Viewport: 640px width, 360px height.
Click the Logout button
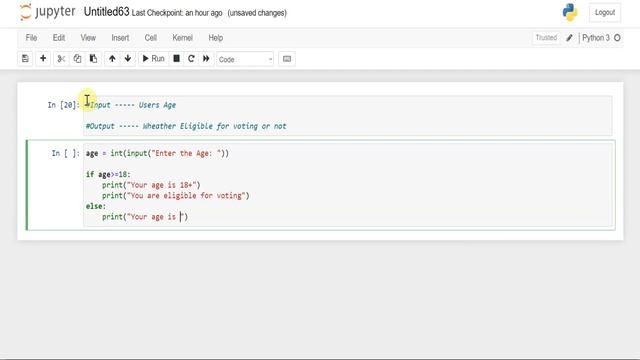tap(605, 13)
